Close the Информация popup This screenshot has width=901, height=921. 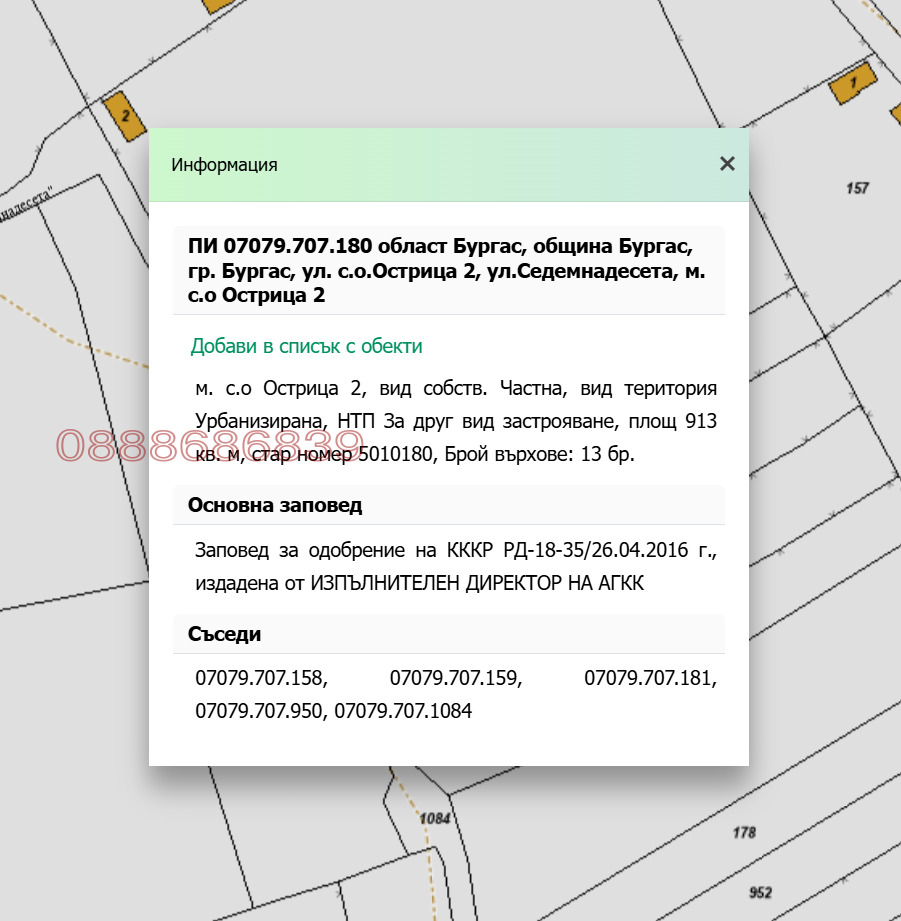[727, 164]
